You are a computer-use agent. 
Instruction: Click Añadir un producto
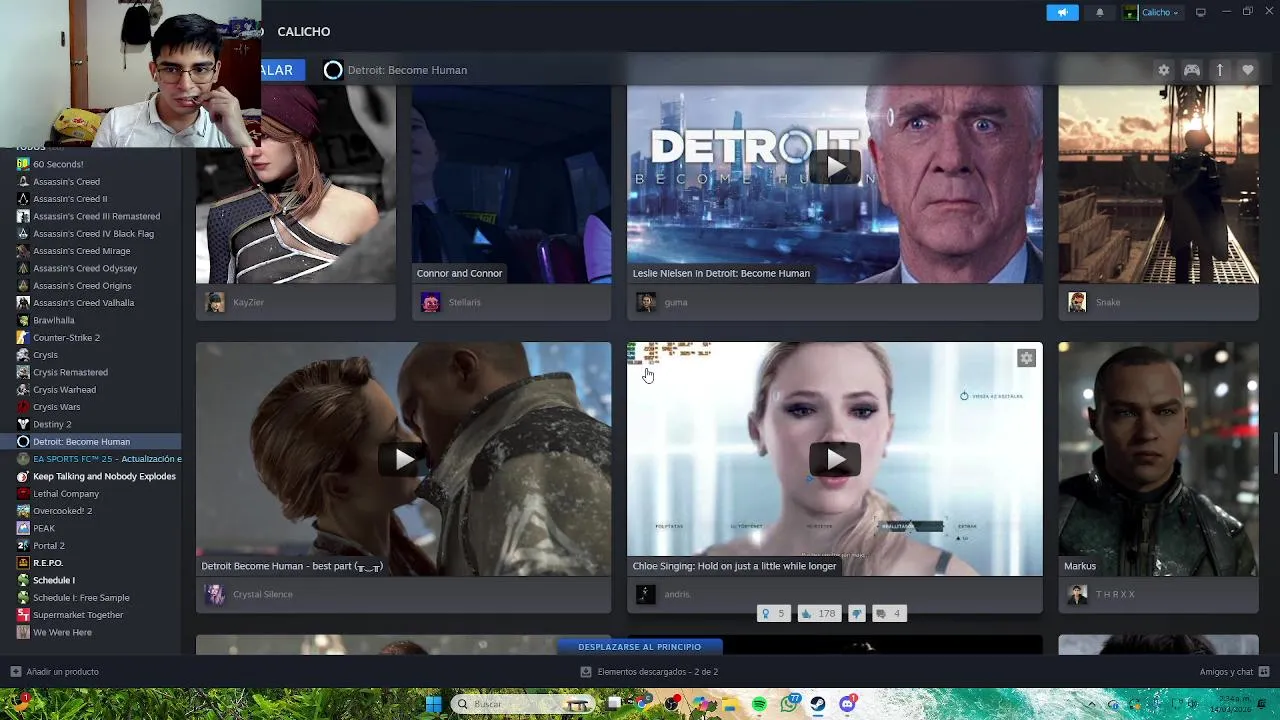[x=54, y=672]
